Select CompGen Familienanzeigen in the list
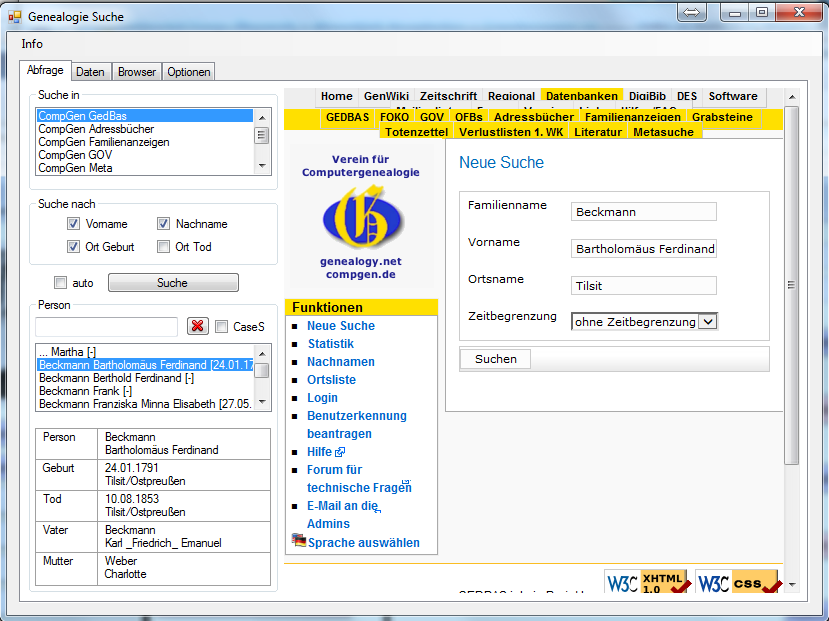Image resolution: width=829 pixels, height=621 pixels. pyautogui.click(x=144, y=142)
